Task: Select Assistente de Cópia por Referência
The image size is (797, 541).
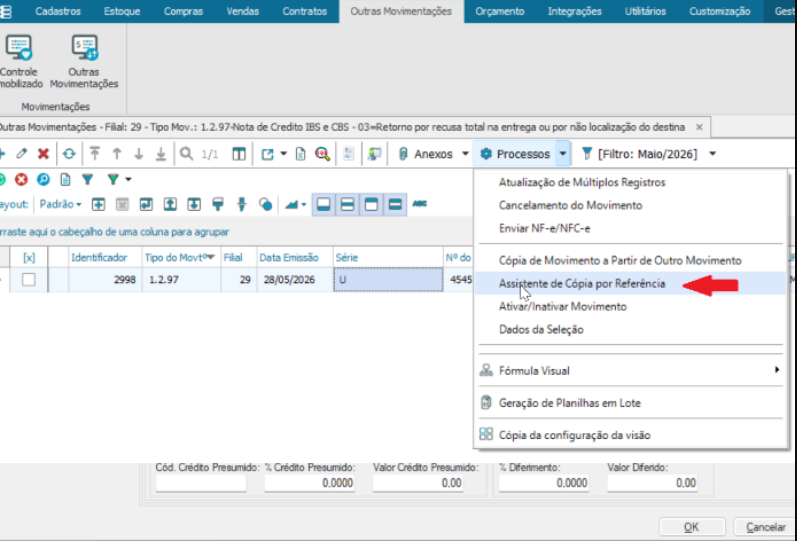Action: point(630,284)
